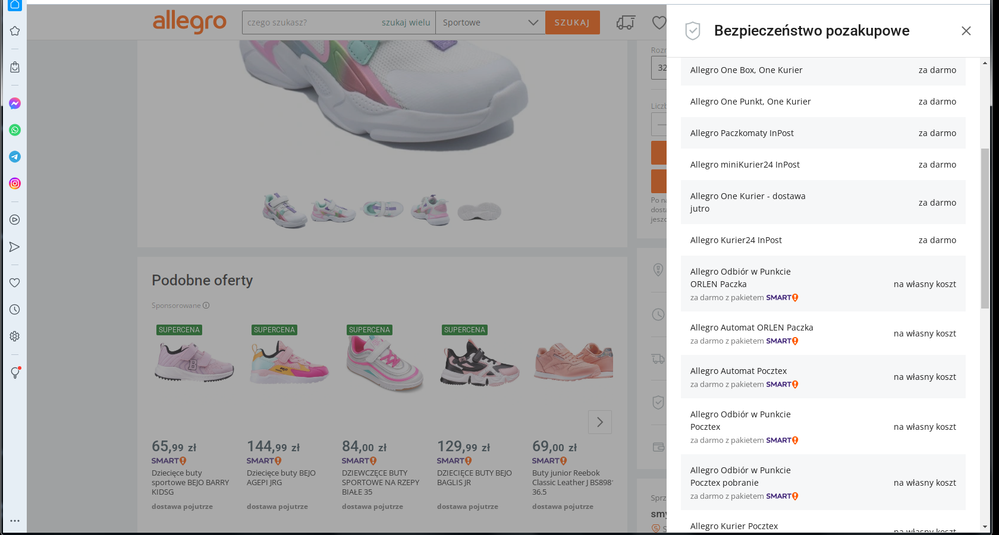The height and width of the screenshot is (535, 999).
Task: Focus the czego szukasz search field
Action: point(312,22)
